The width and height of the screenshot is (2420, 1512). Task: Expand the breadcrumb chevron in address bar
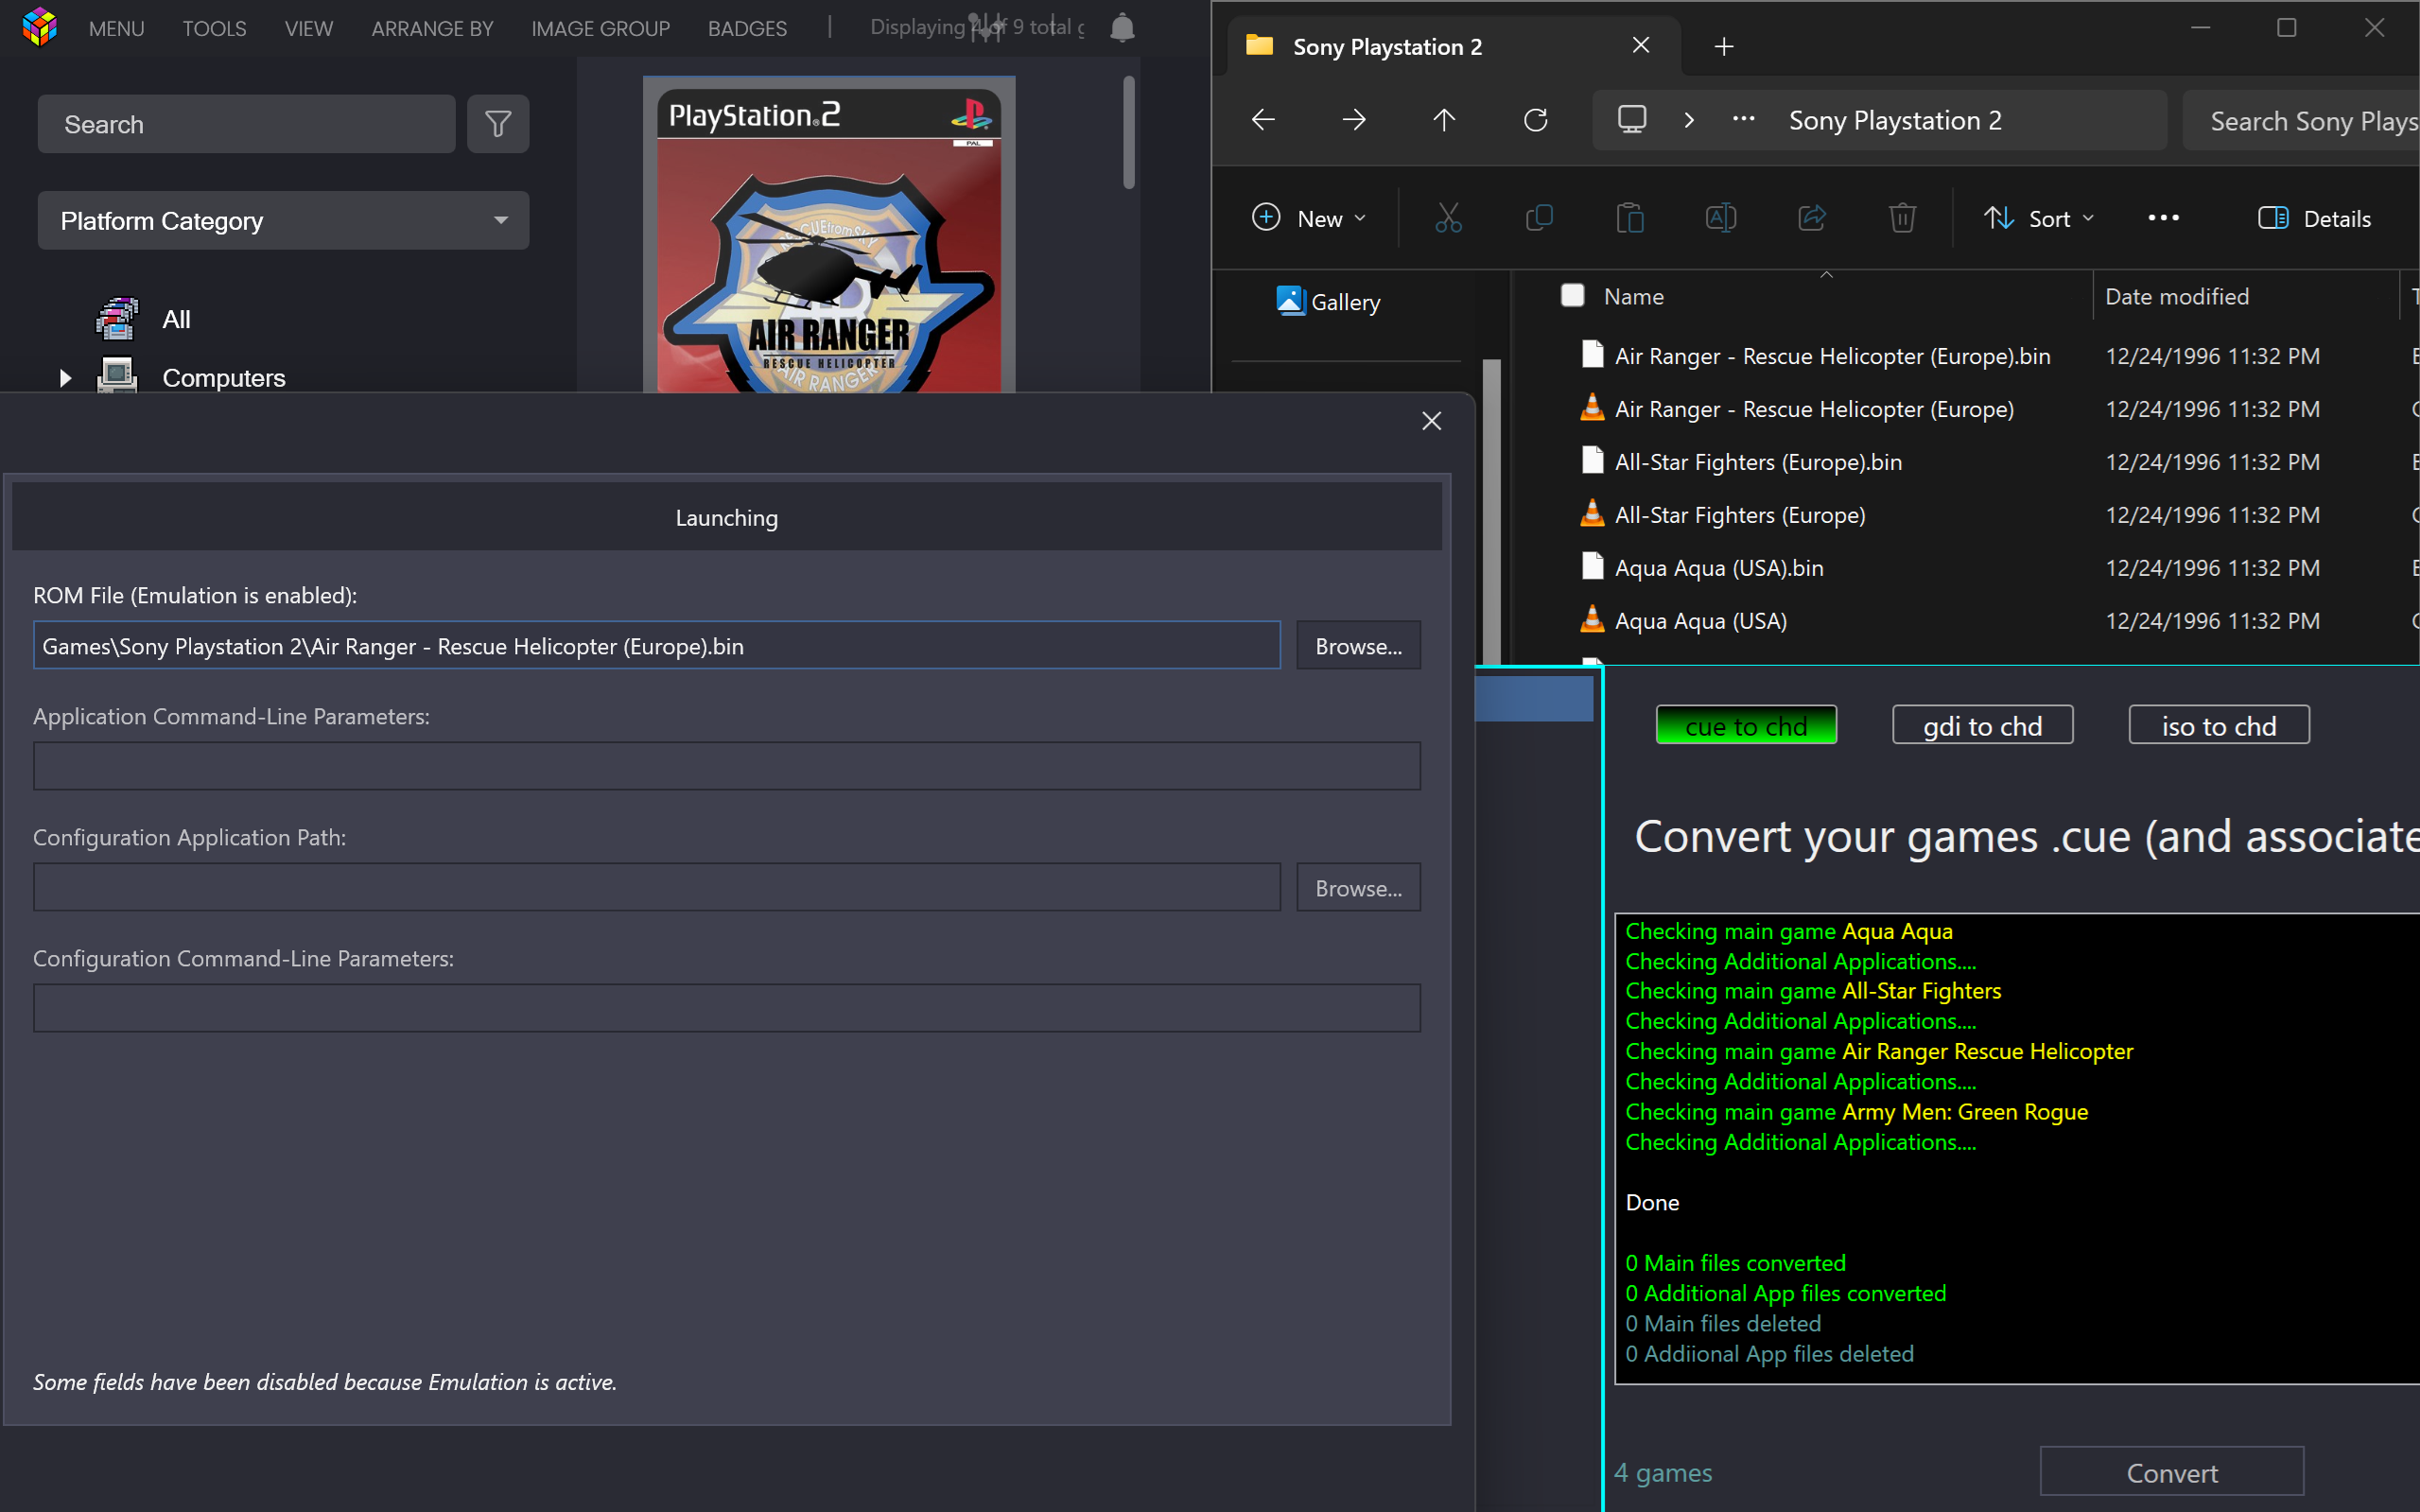coord(1689,120)
